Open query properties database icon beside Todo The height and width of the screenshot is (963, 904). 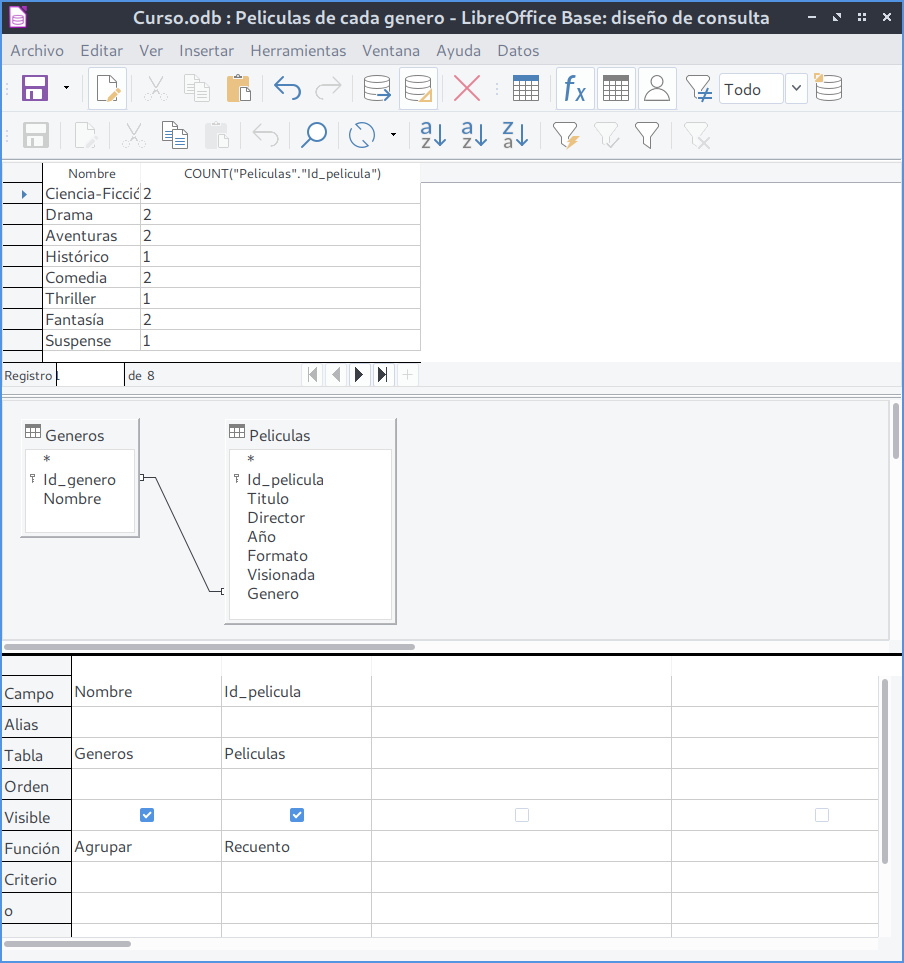click(x=828, y=87)
